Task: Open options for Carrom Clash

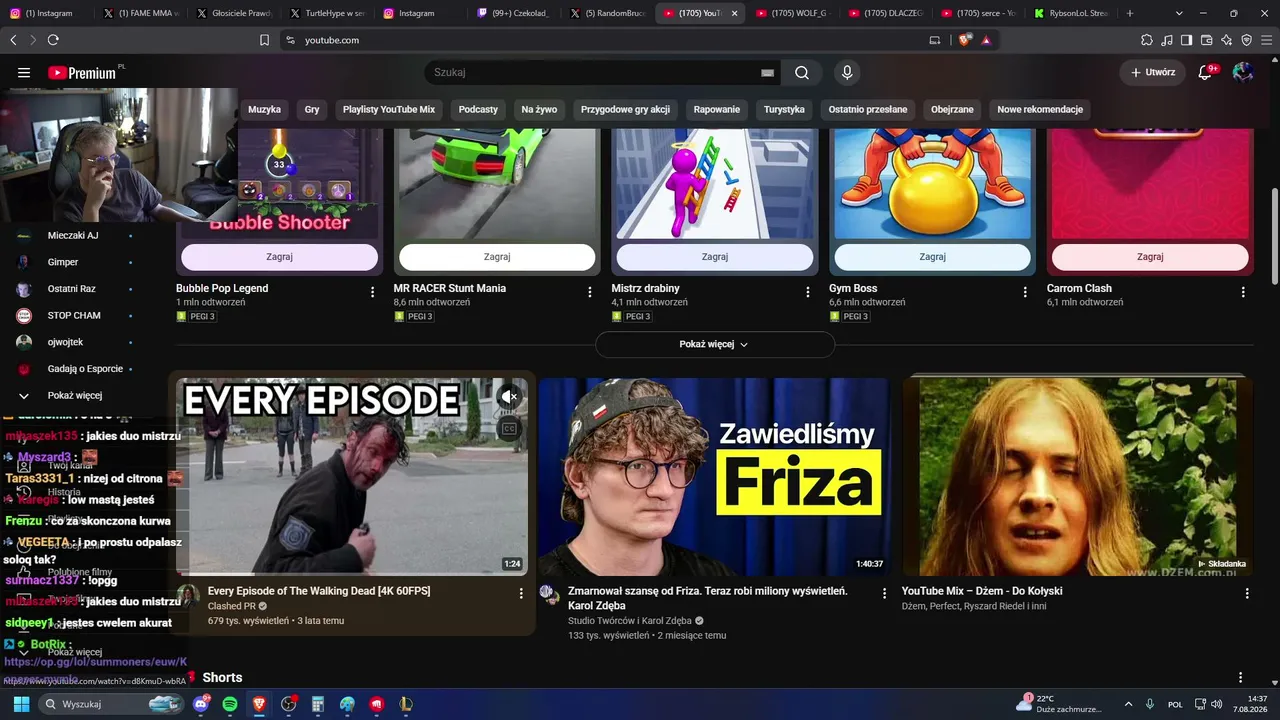Action: click(1243, 292)
